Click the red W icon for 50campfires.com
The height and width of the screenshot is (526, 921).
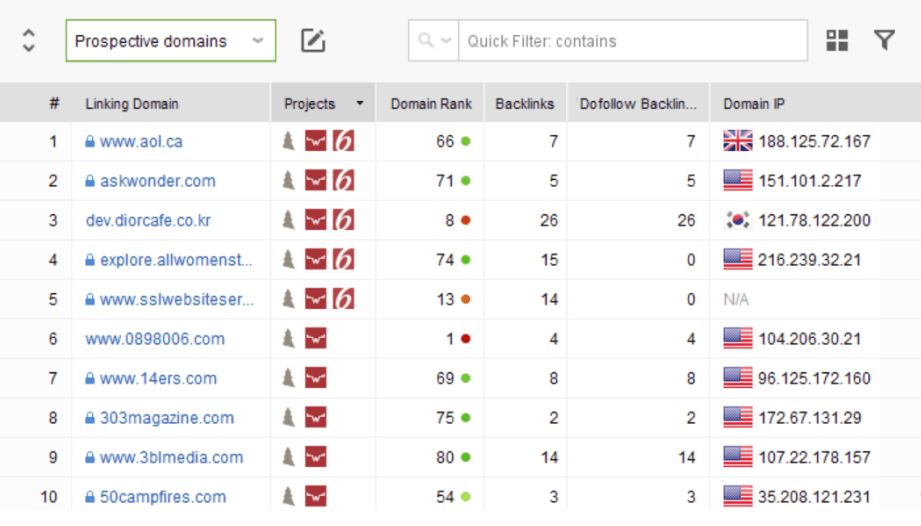(x=315, y=496)
